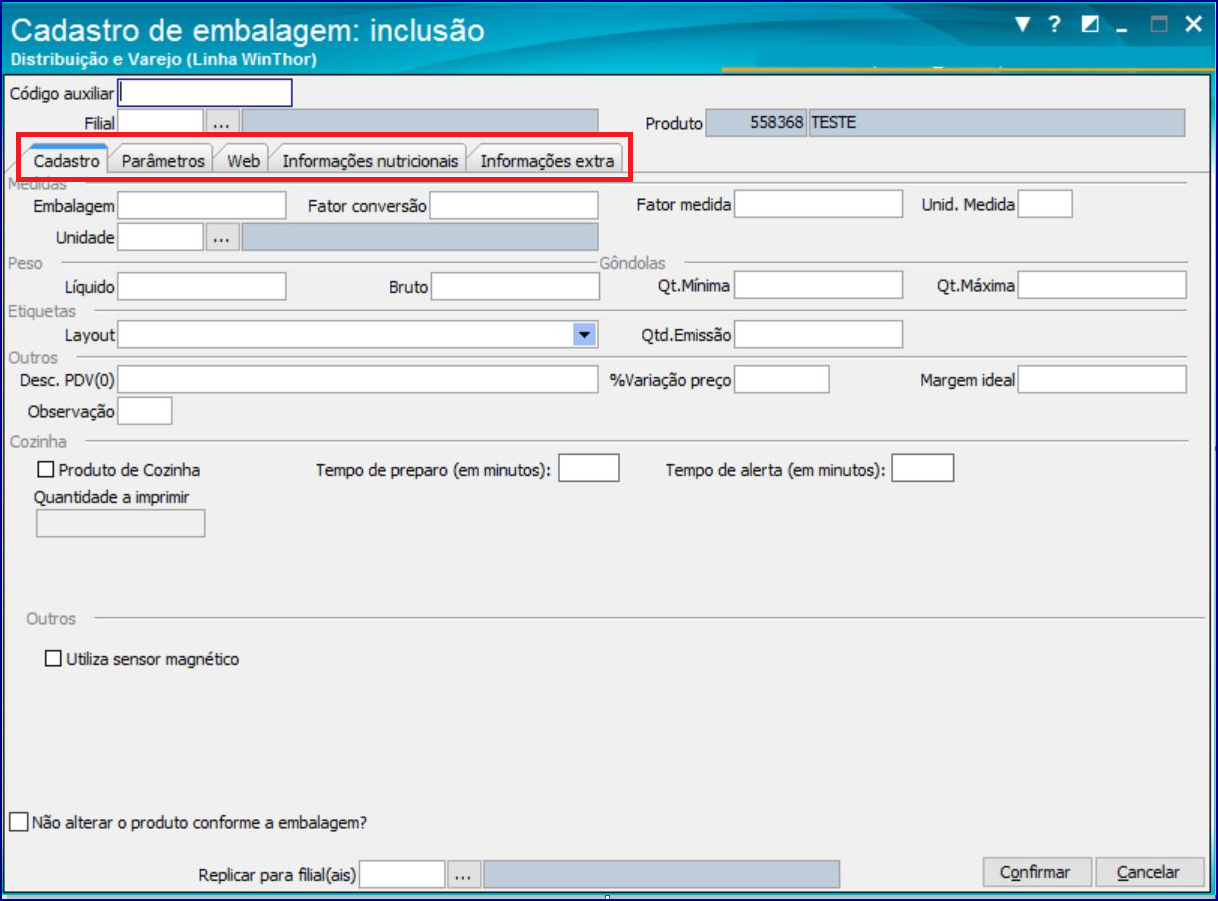Click the Filial code input field

pyautogui.click(x=160, y=123)
